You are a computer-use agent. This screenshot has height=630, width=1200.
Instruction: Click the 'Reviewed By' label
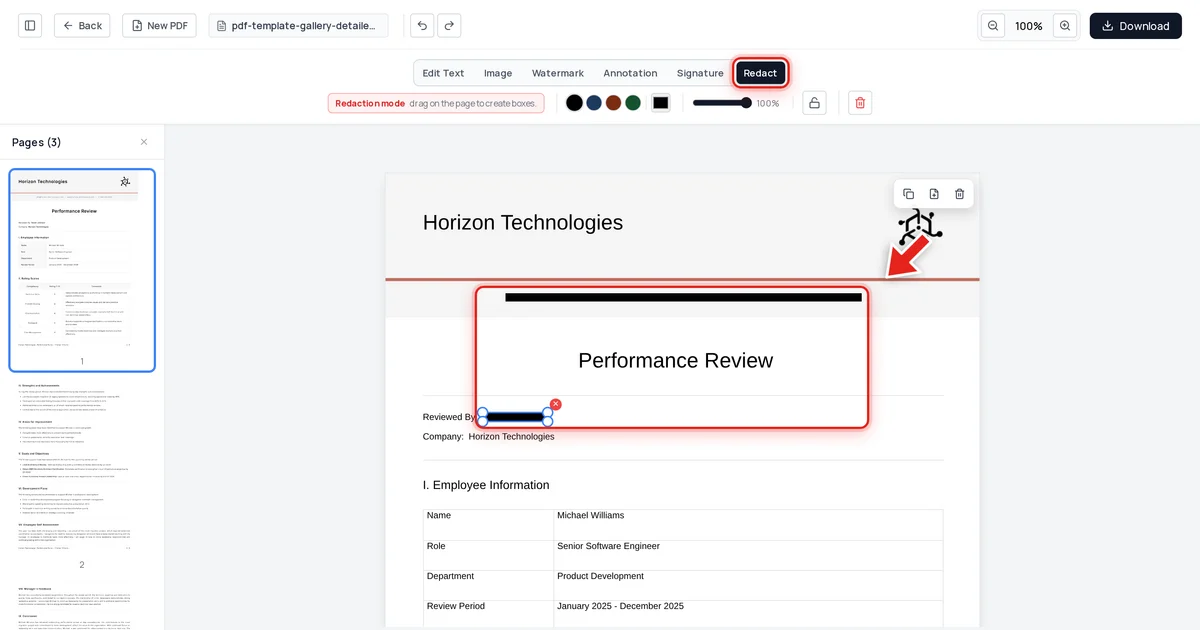[449, 417]
